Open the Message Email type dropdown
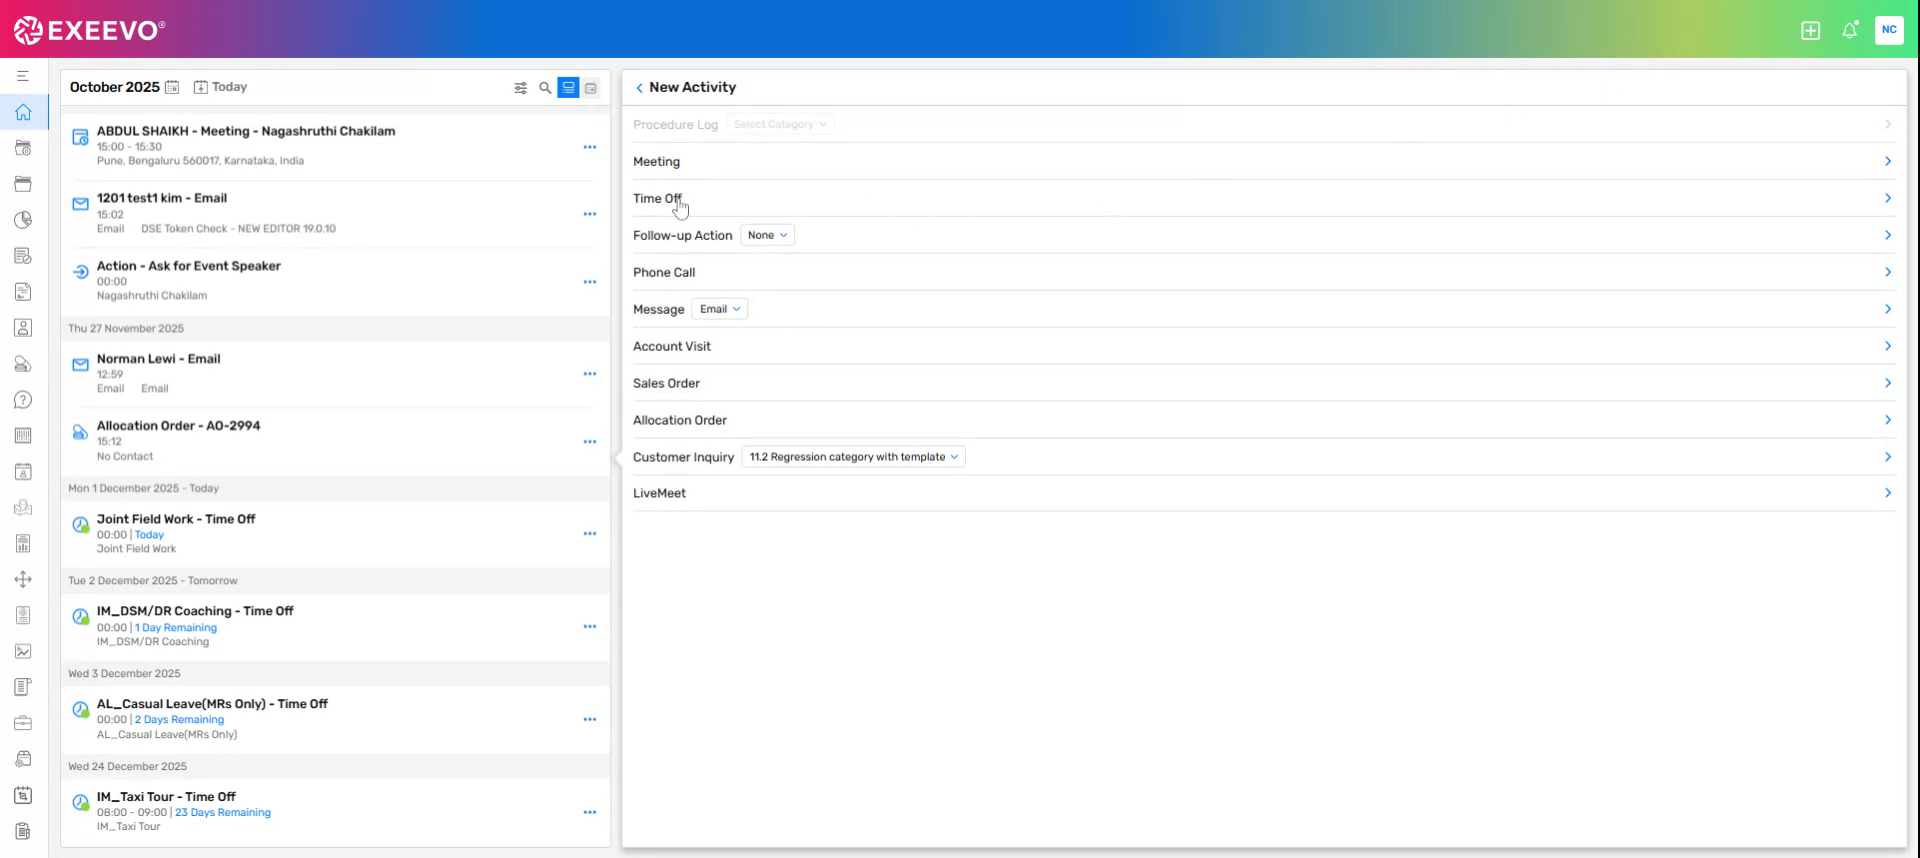This screenshot has width=1920, height=858. pos(720,309)
